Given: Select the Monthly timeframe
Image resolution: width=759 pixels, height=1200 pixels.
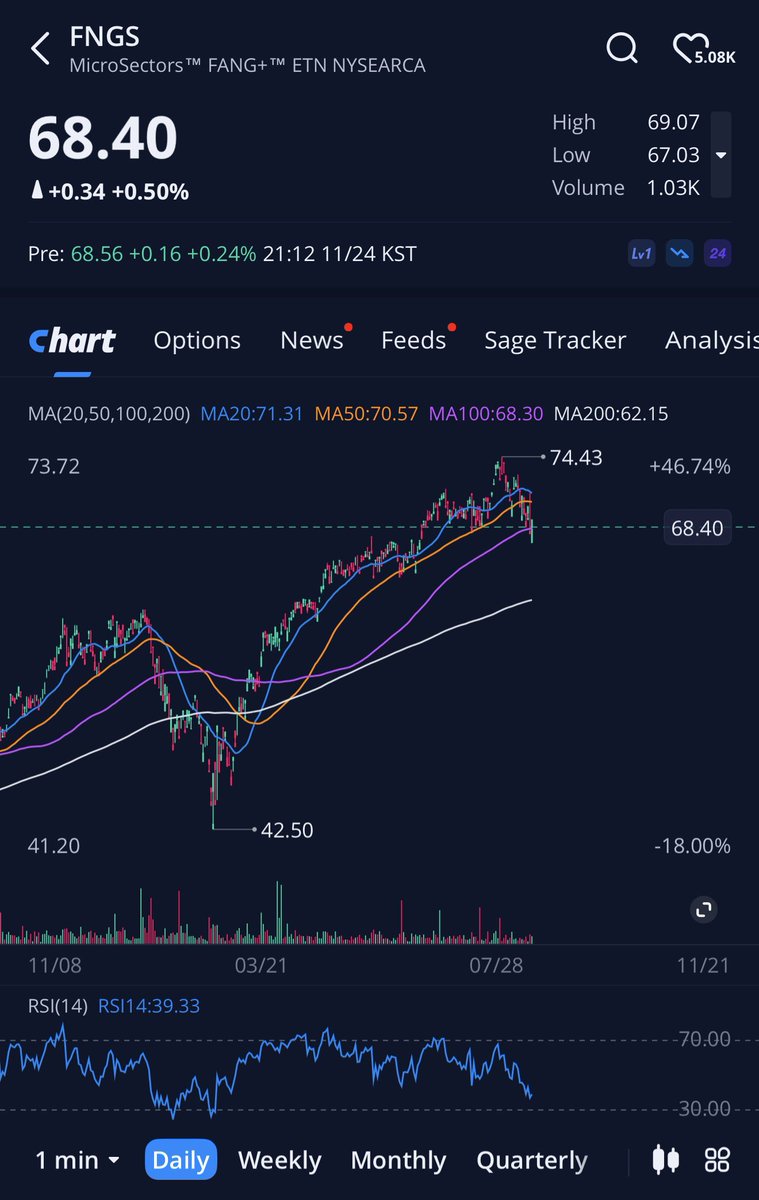Looking at the screenshot, I should click(x=398, y=1160).
